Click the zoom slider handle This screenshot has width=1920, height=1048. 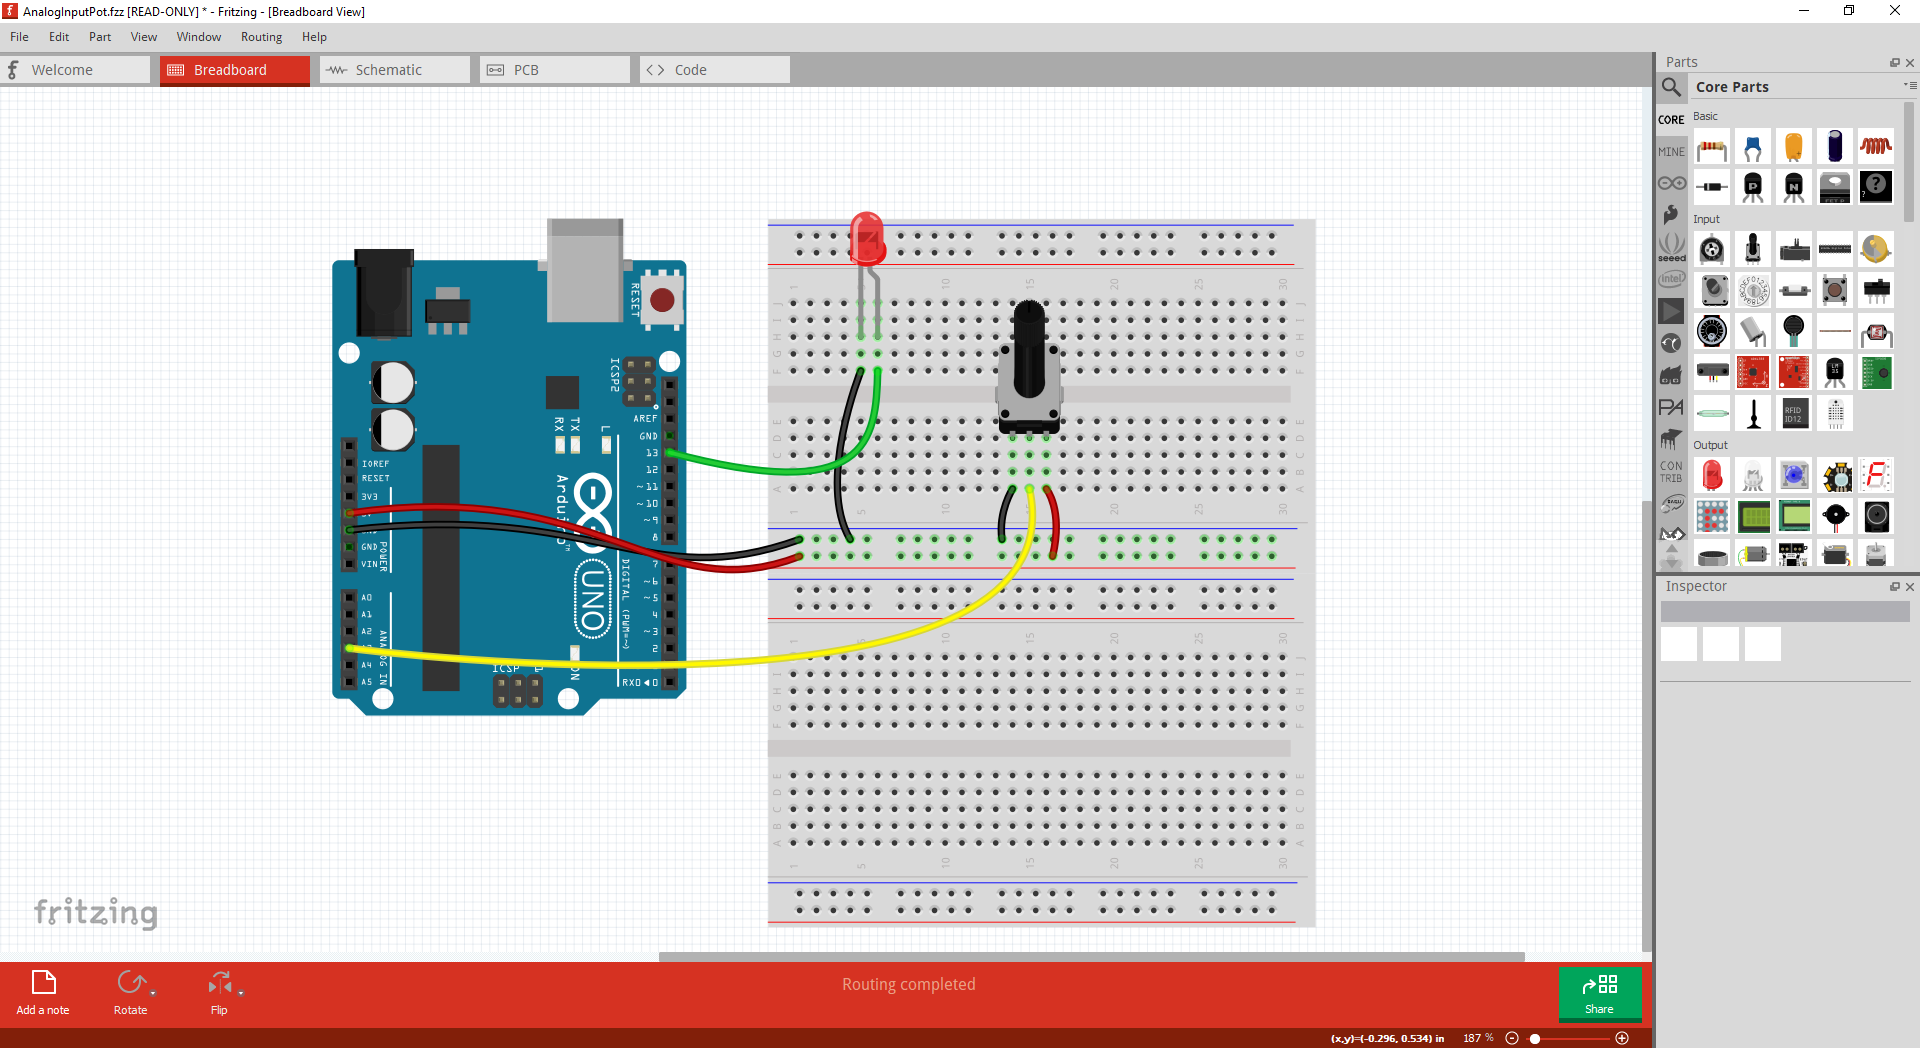click(1535, 1038)
